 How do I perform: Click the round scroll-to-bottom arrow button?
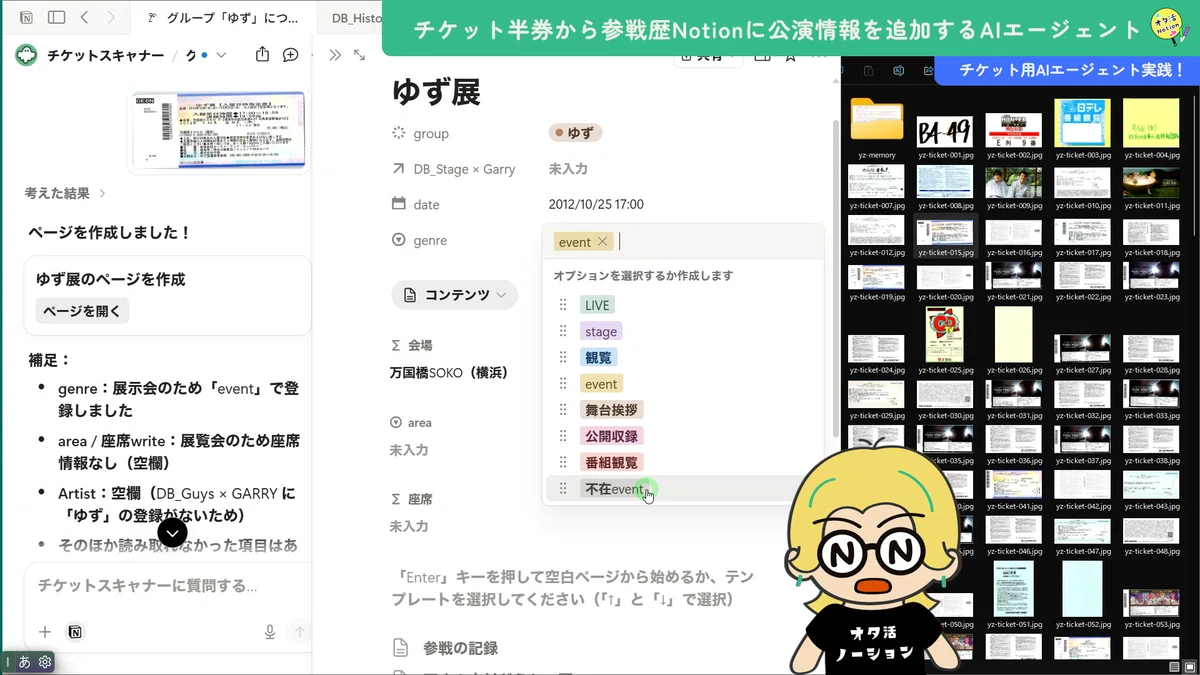click(173, 532)
